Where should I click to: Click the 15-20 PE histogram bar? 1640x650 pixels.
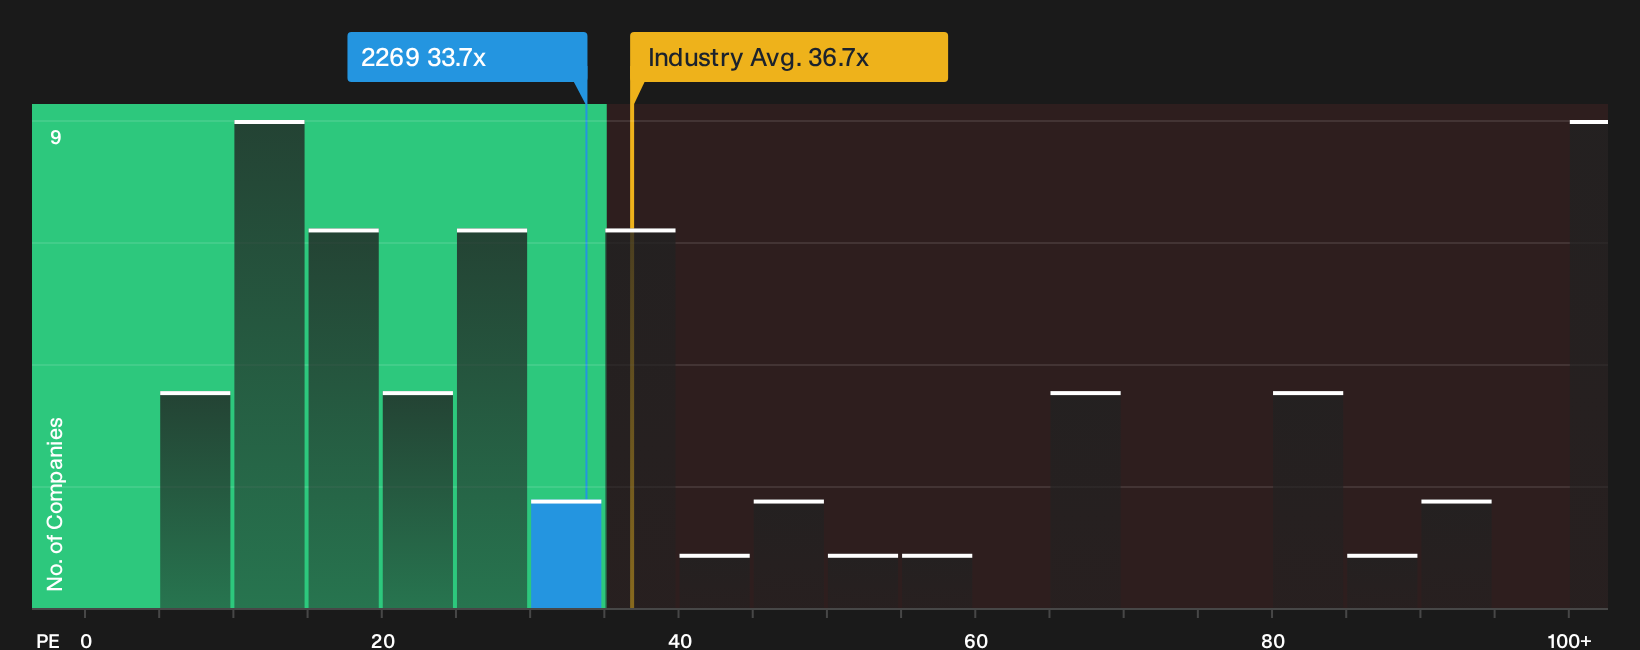[344, 418]
